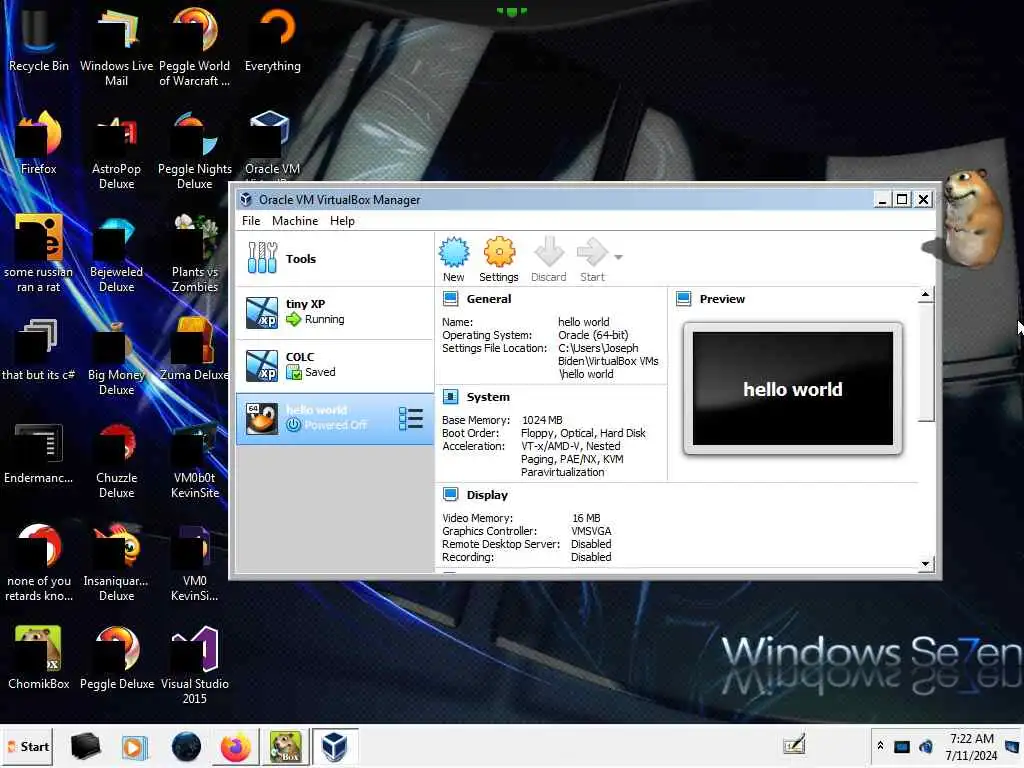
Task: Click the Start arrow toolbar icon
Action: point(592,259)
